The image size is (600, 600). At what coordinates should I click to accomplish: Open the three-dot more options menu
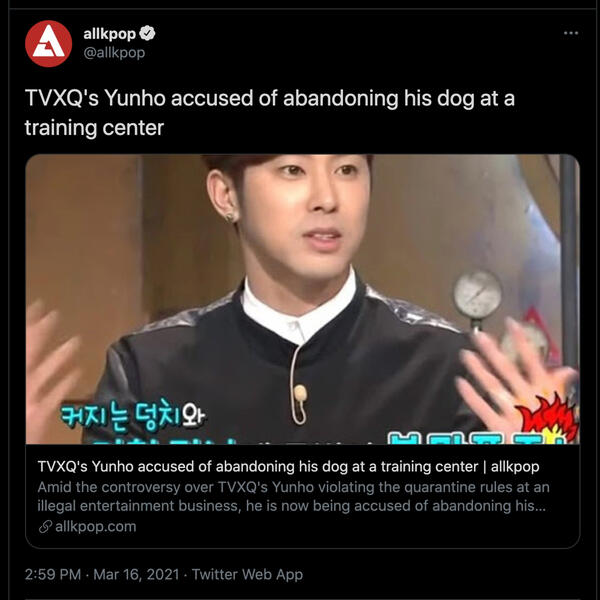(x=571, y=33)
